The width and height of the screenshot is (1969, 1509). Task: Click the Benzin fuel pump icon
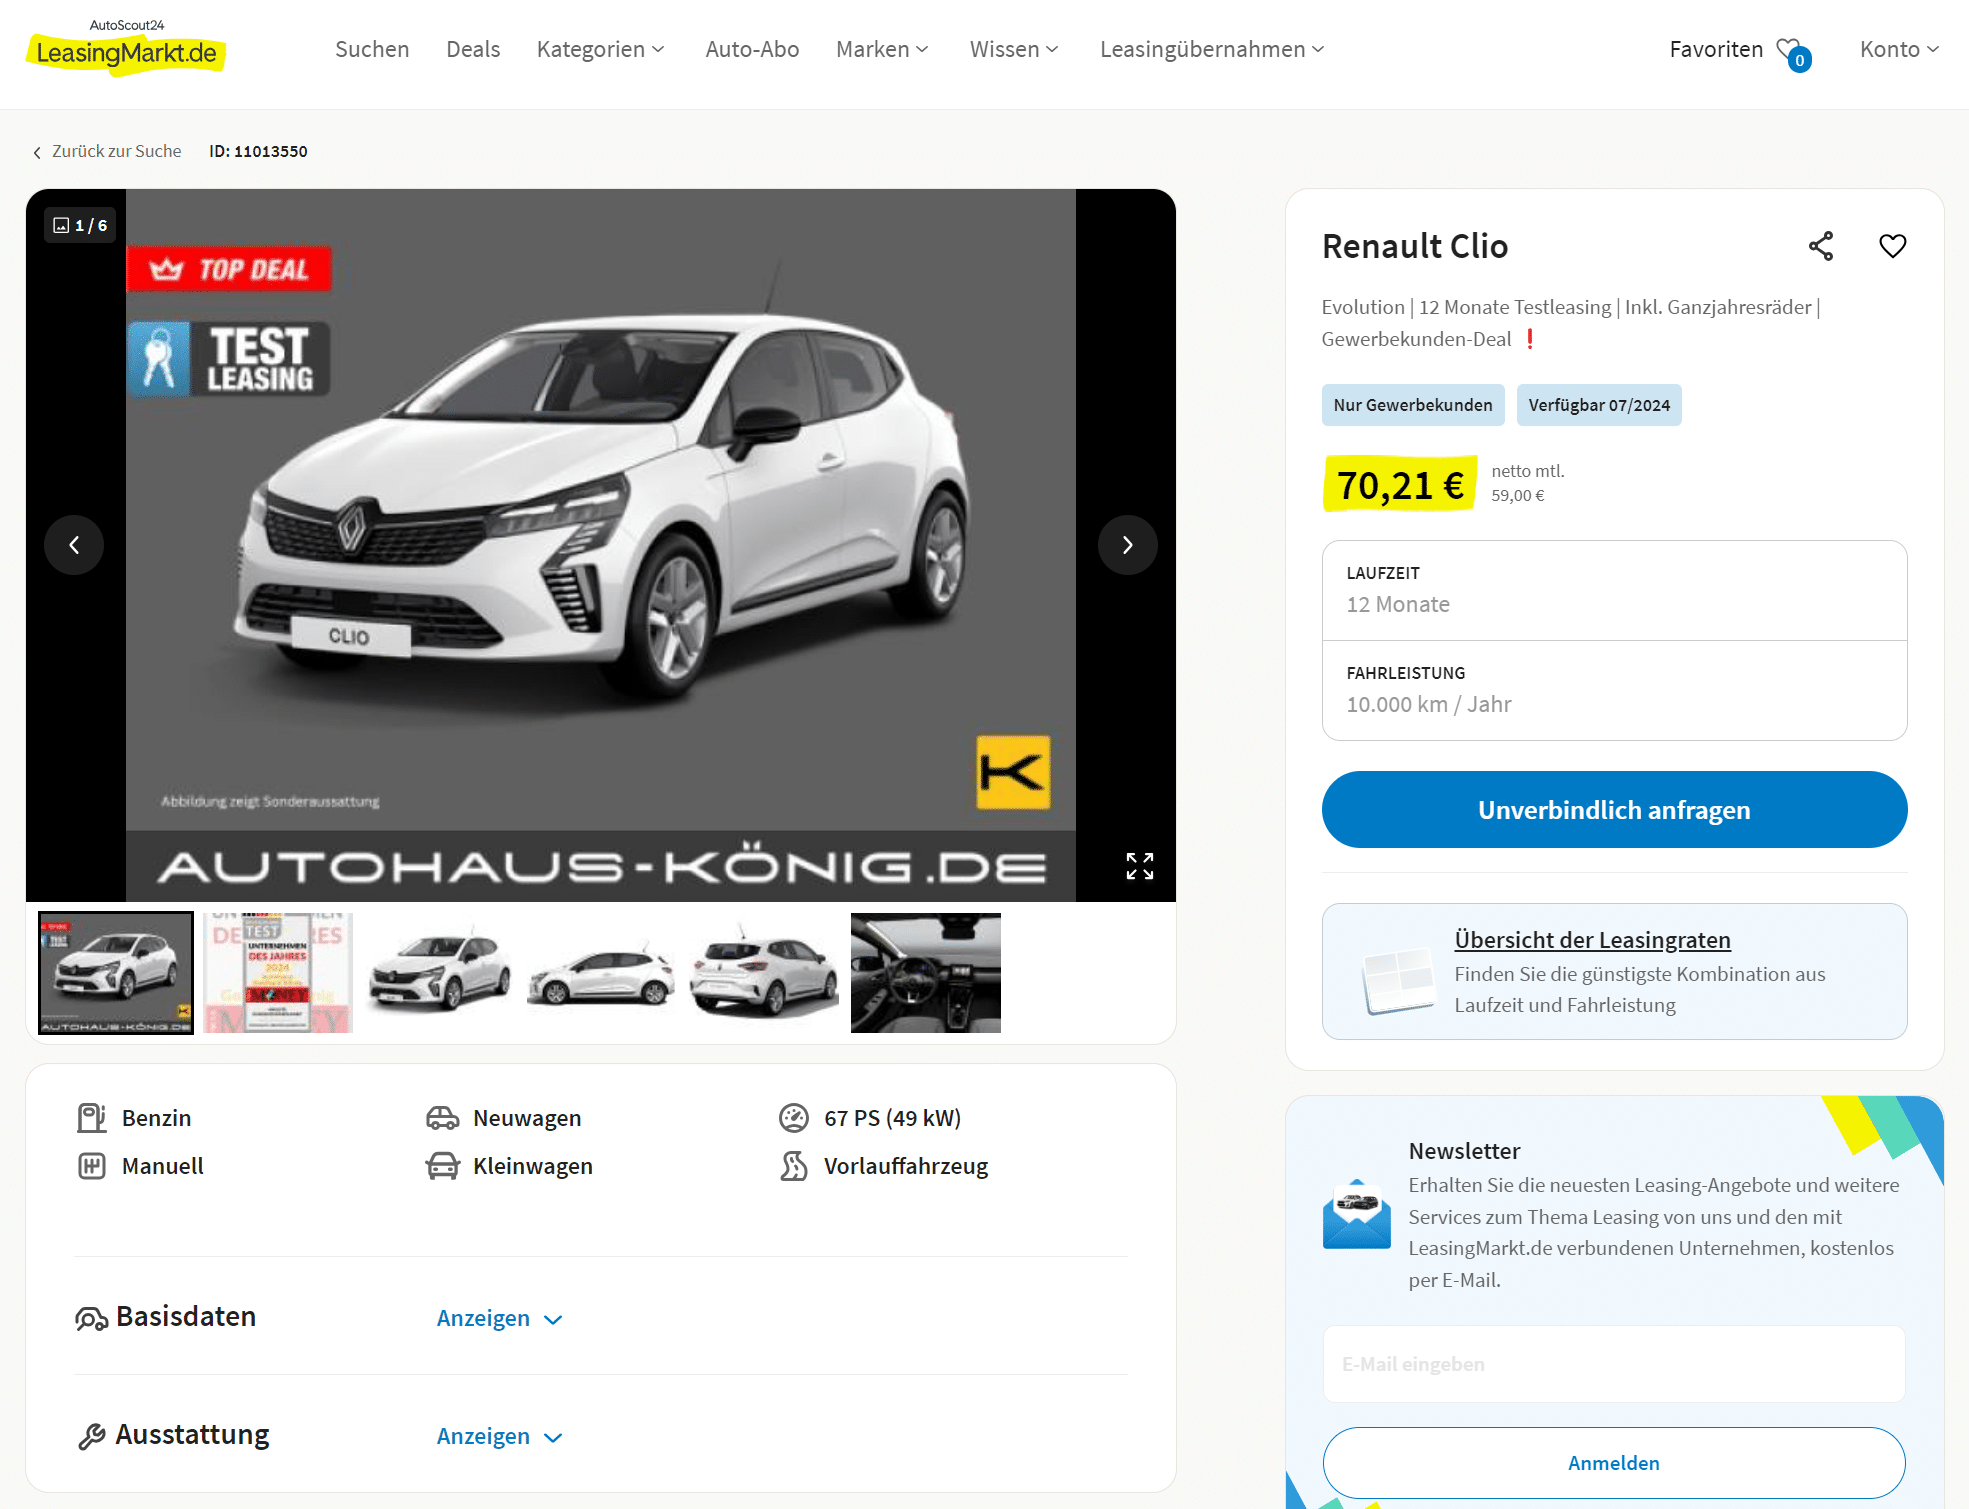pos(92,1118)
